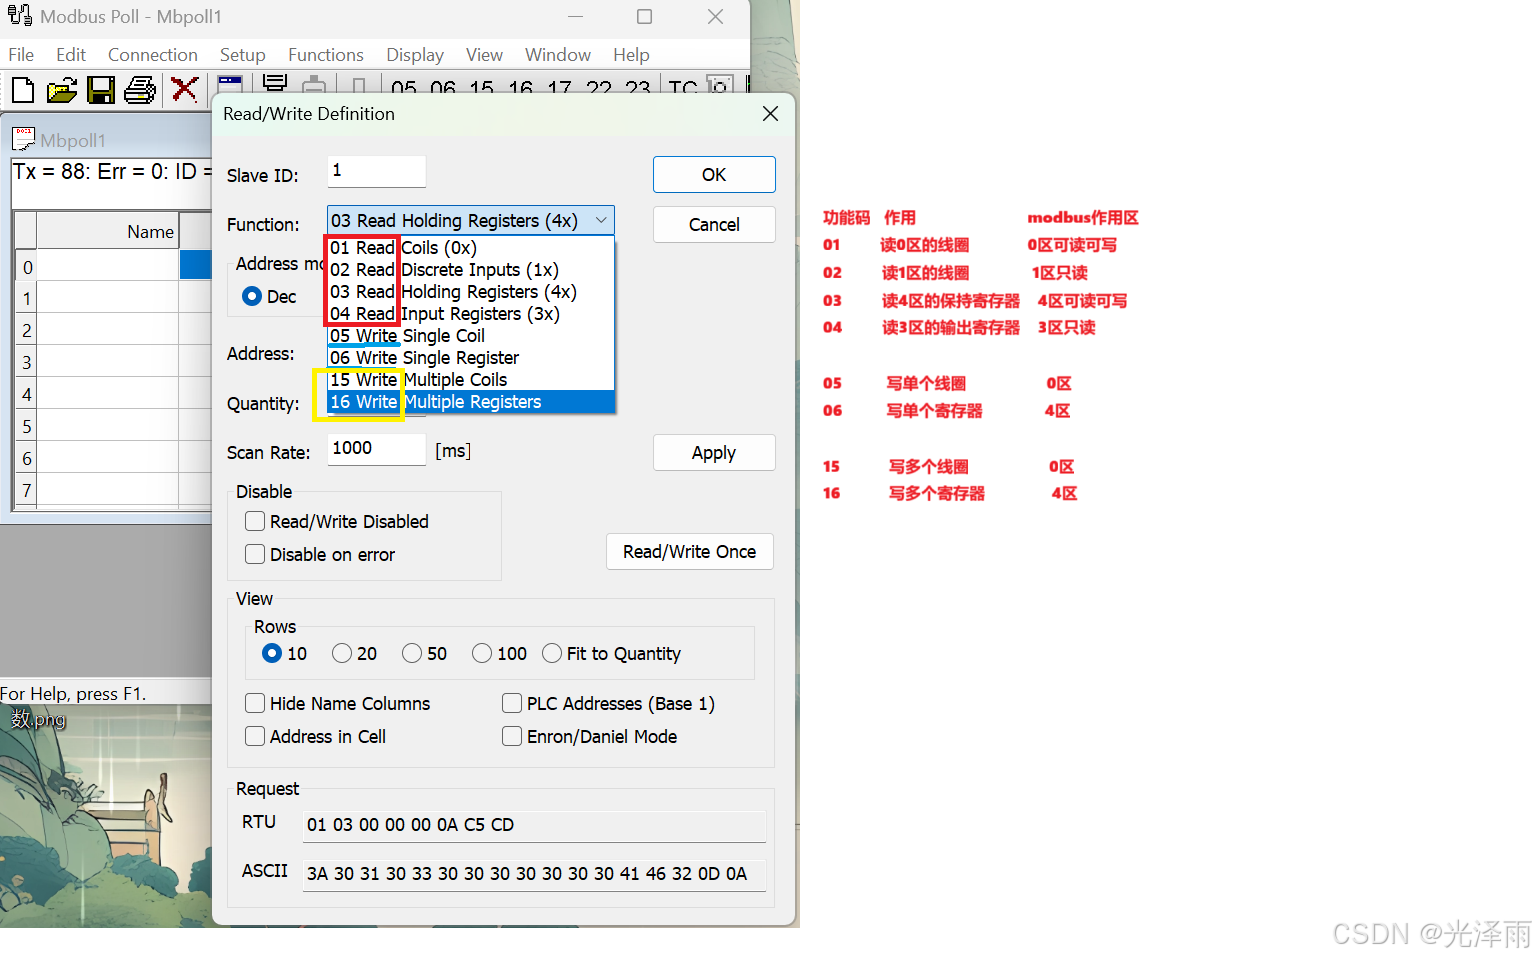
Task: Enable Hide Name Columns checkbox
Action: 255,703
